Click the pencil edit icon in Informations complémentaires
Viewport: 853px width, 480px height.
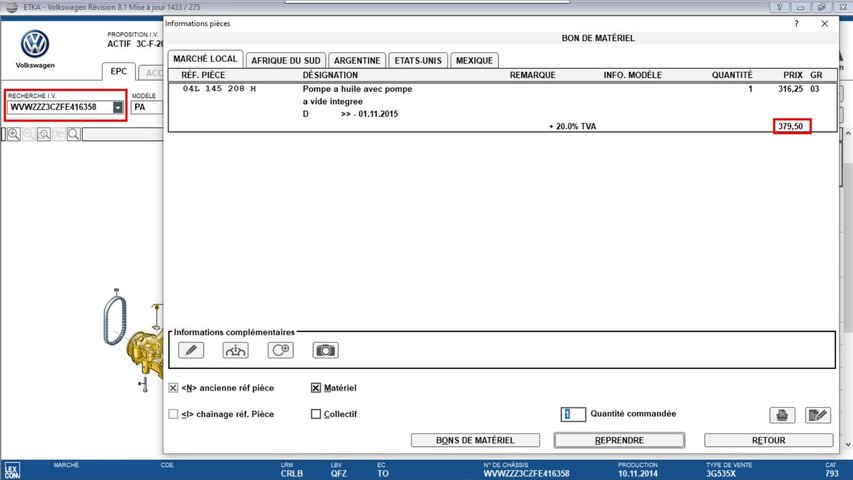pyautogui.click(x=191, y=350)
